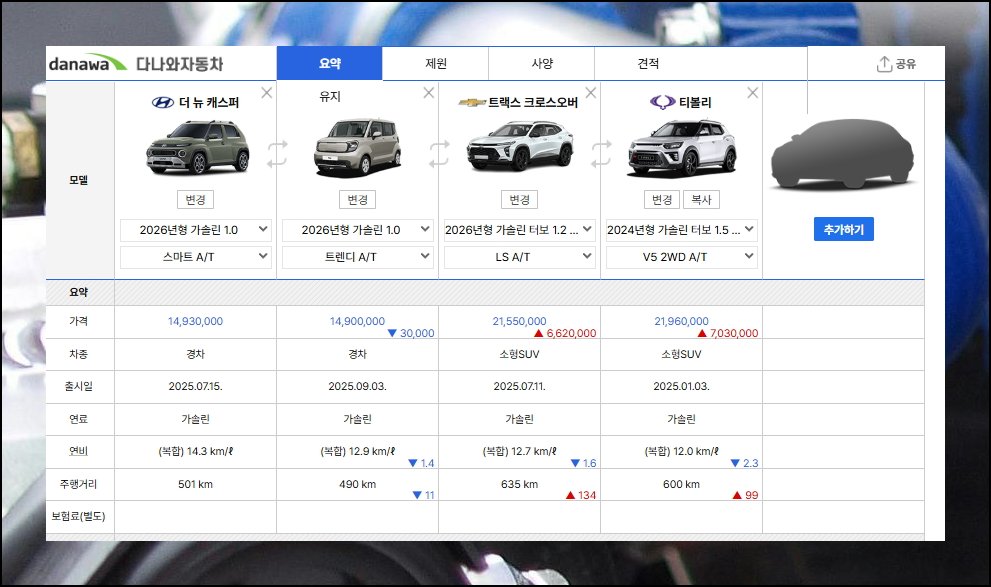The height and width of the screenshot is (587, 991).
Task: Click the 공유 share button
Action: (896, 63)
